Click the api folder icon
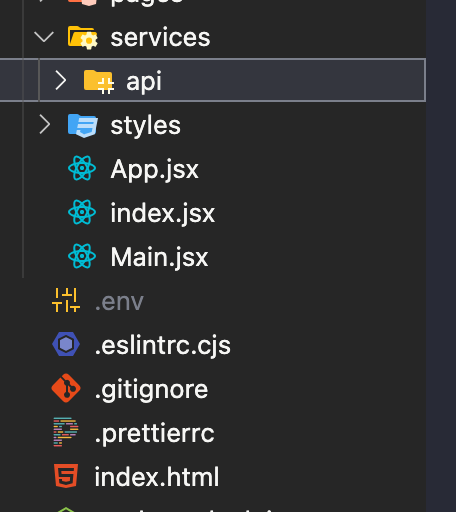 [x=99, y=82]
